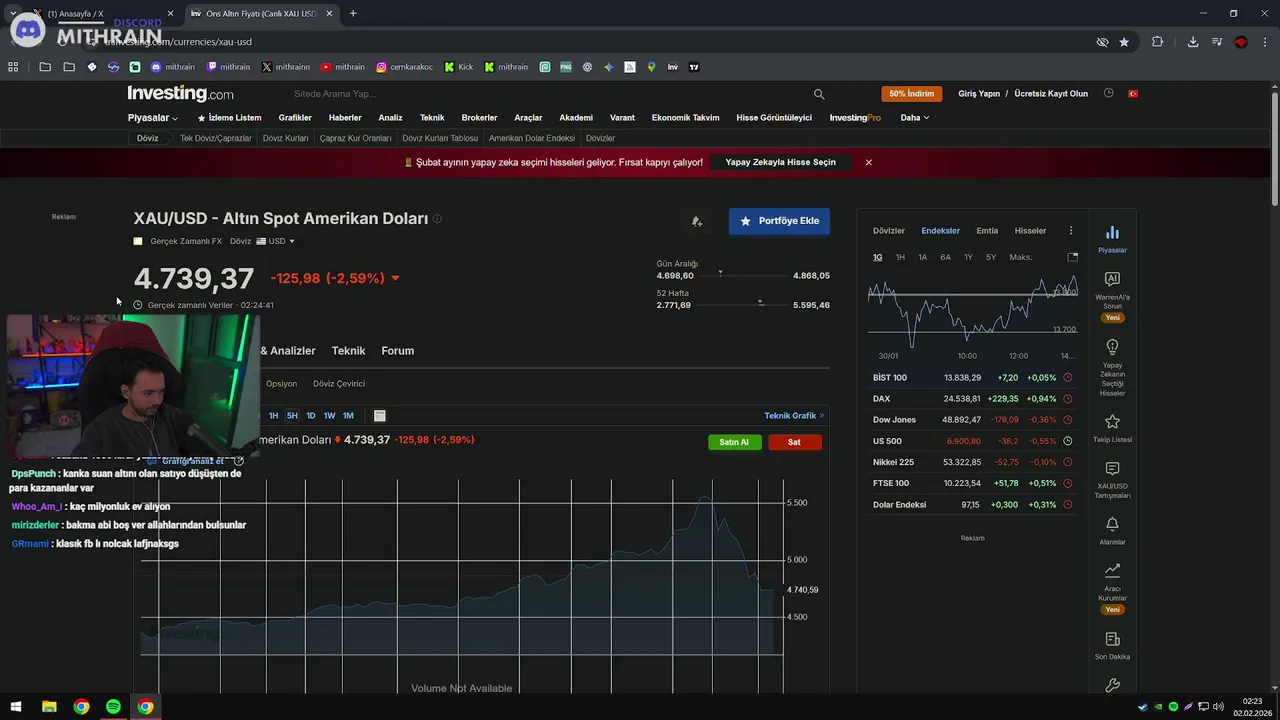Open the browser downloads icon
The height and width of the screenshot is (720, 1280).
(1193, 42)
